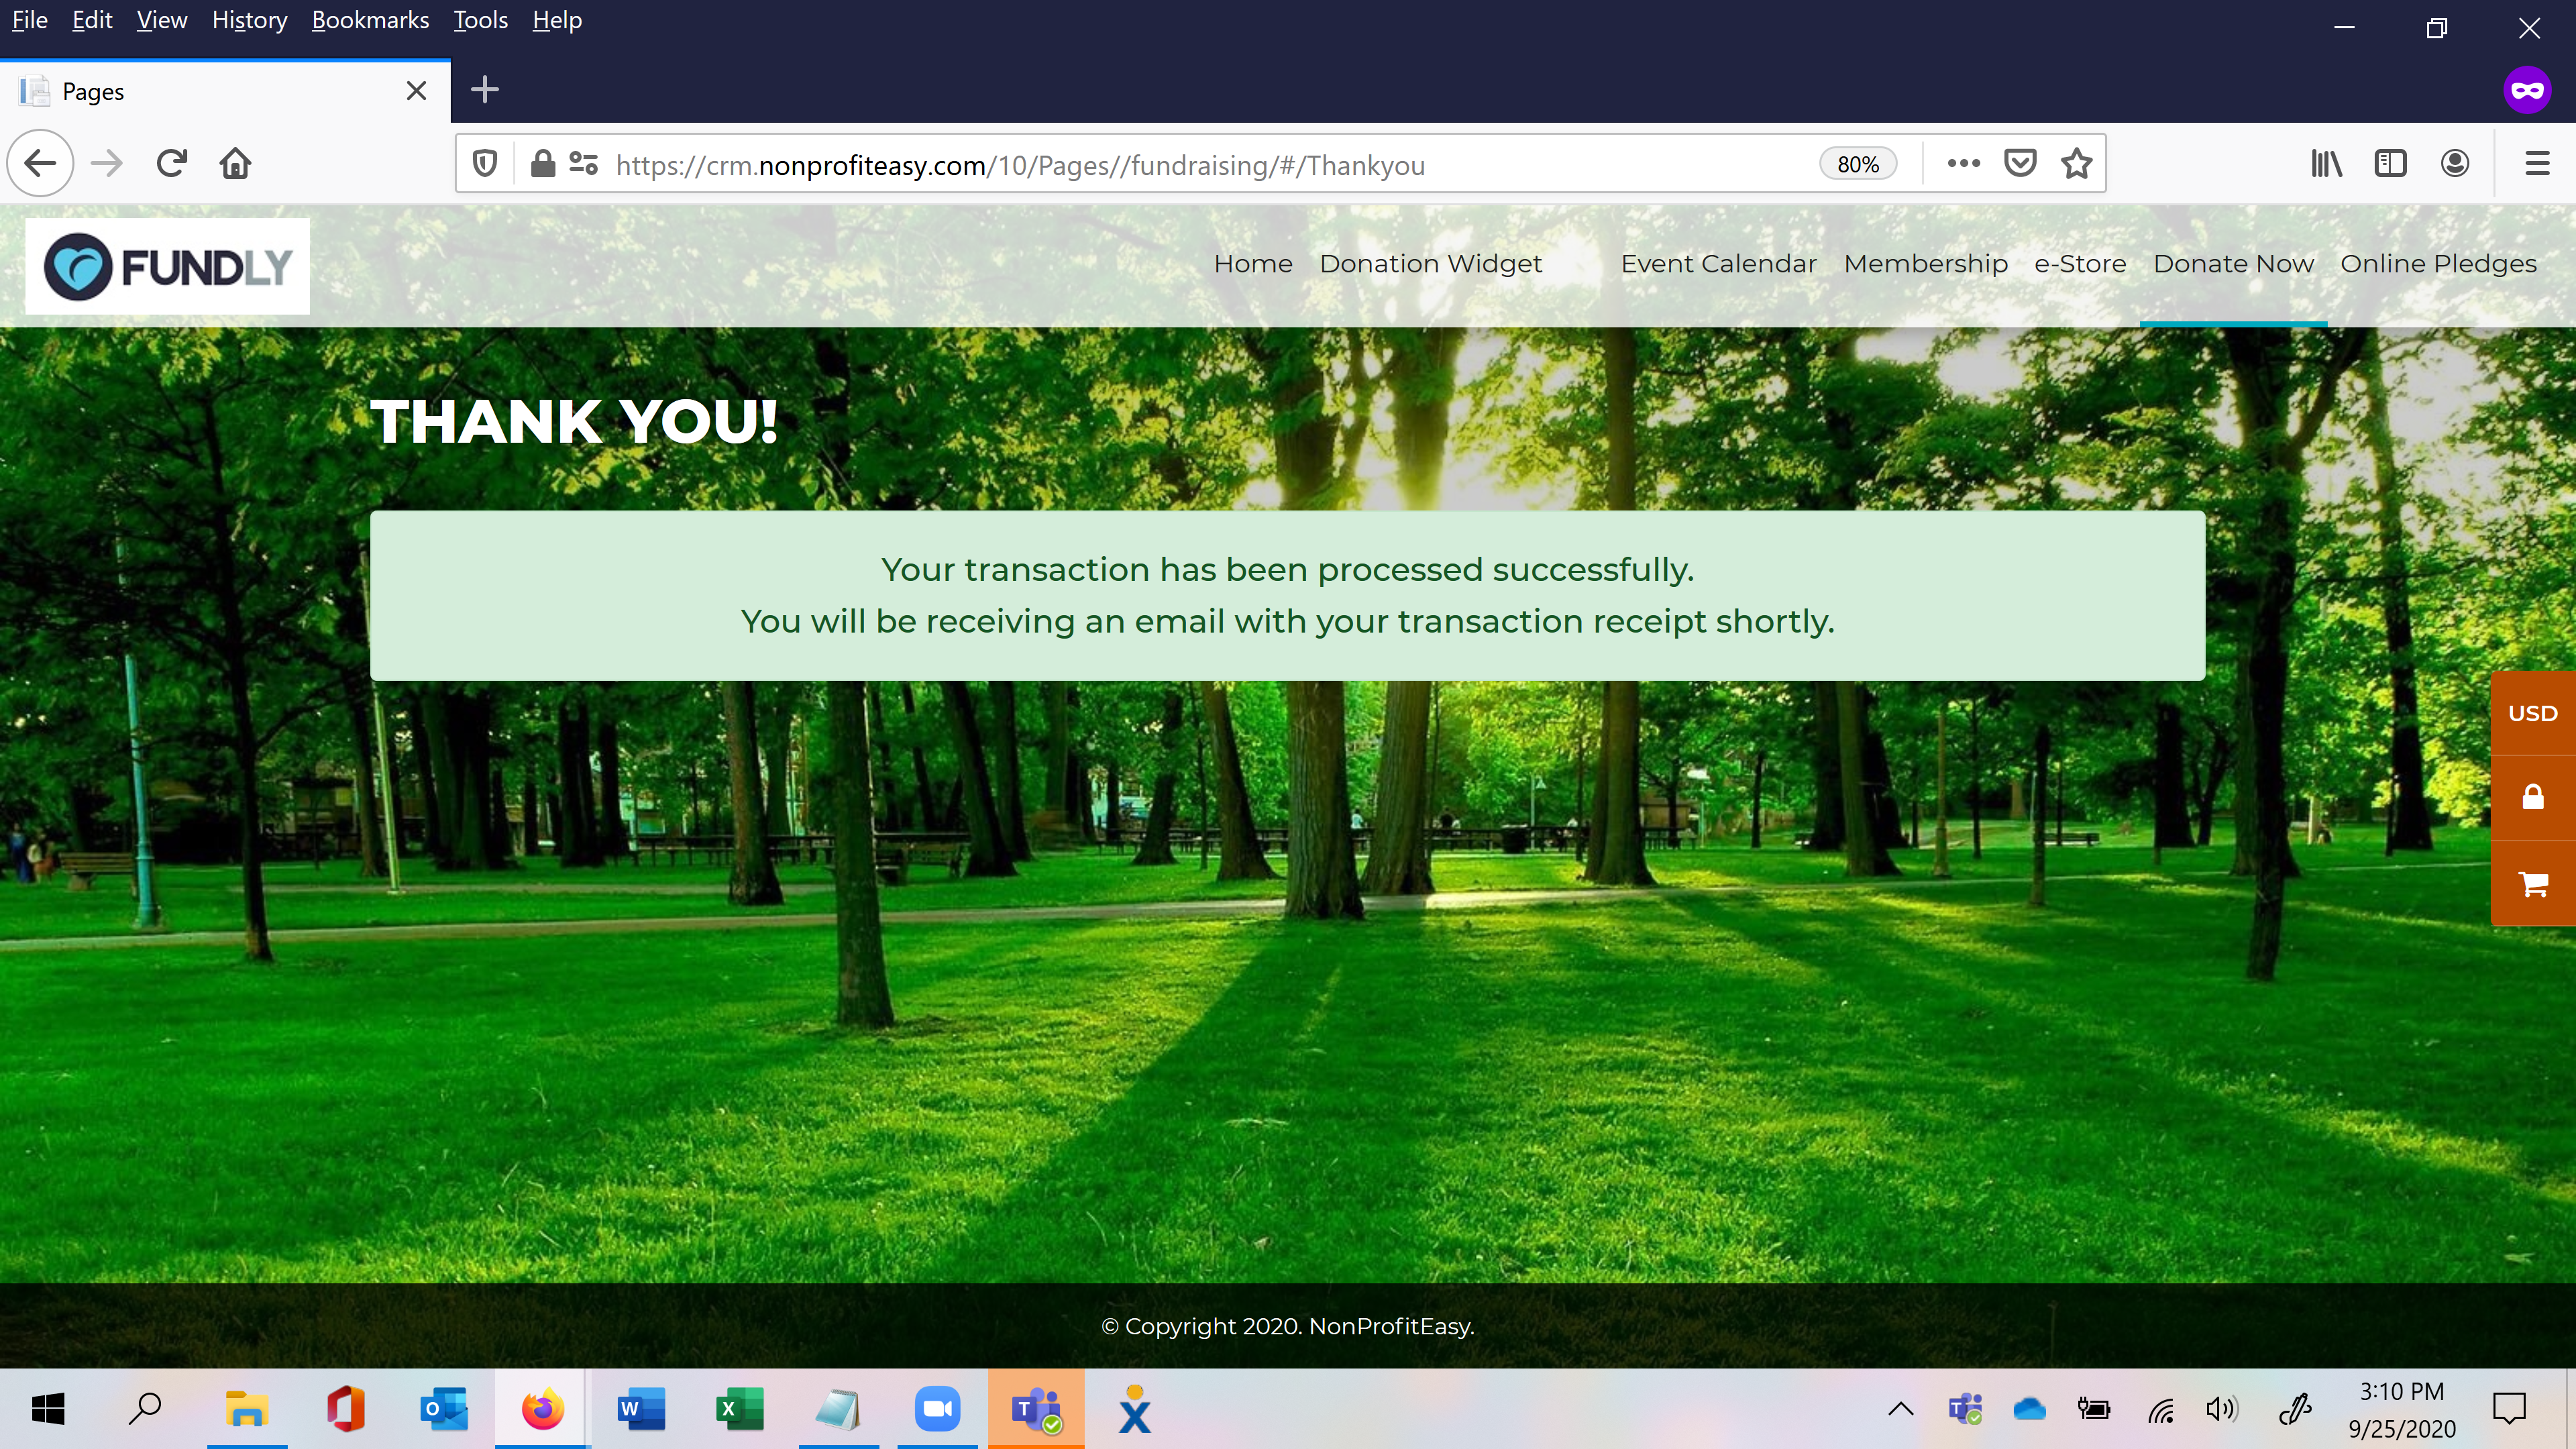Open the Event Calendar page
2576x1449 pixels.
[x=1718, y=264]
